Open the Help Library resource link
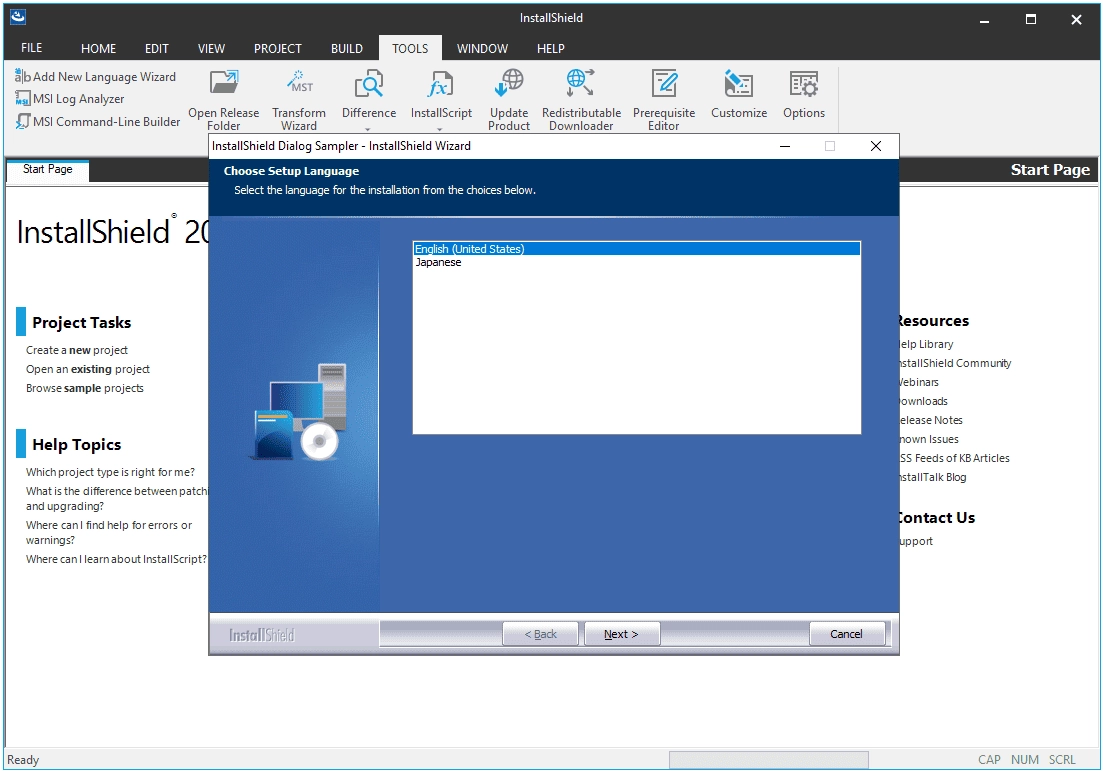The width and height of the screenshot is (1103, 771). [x=926, y=344]
